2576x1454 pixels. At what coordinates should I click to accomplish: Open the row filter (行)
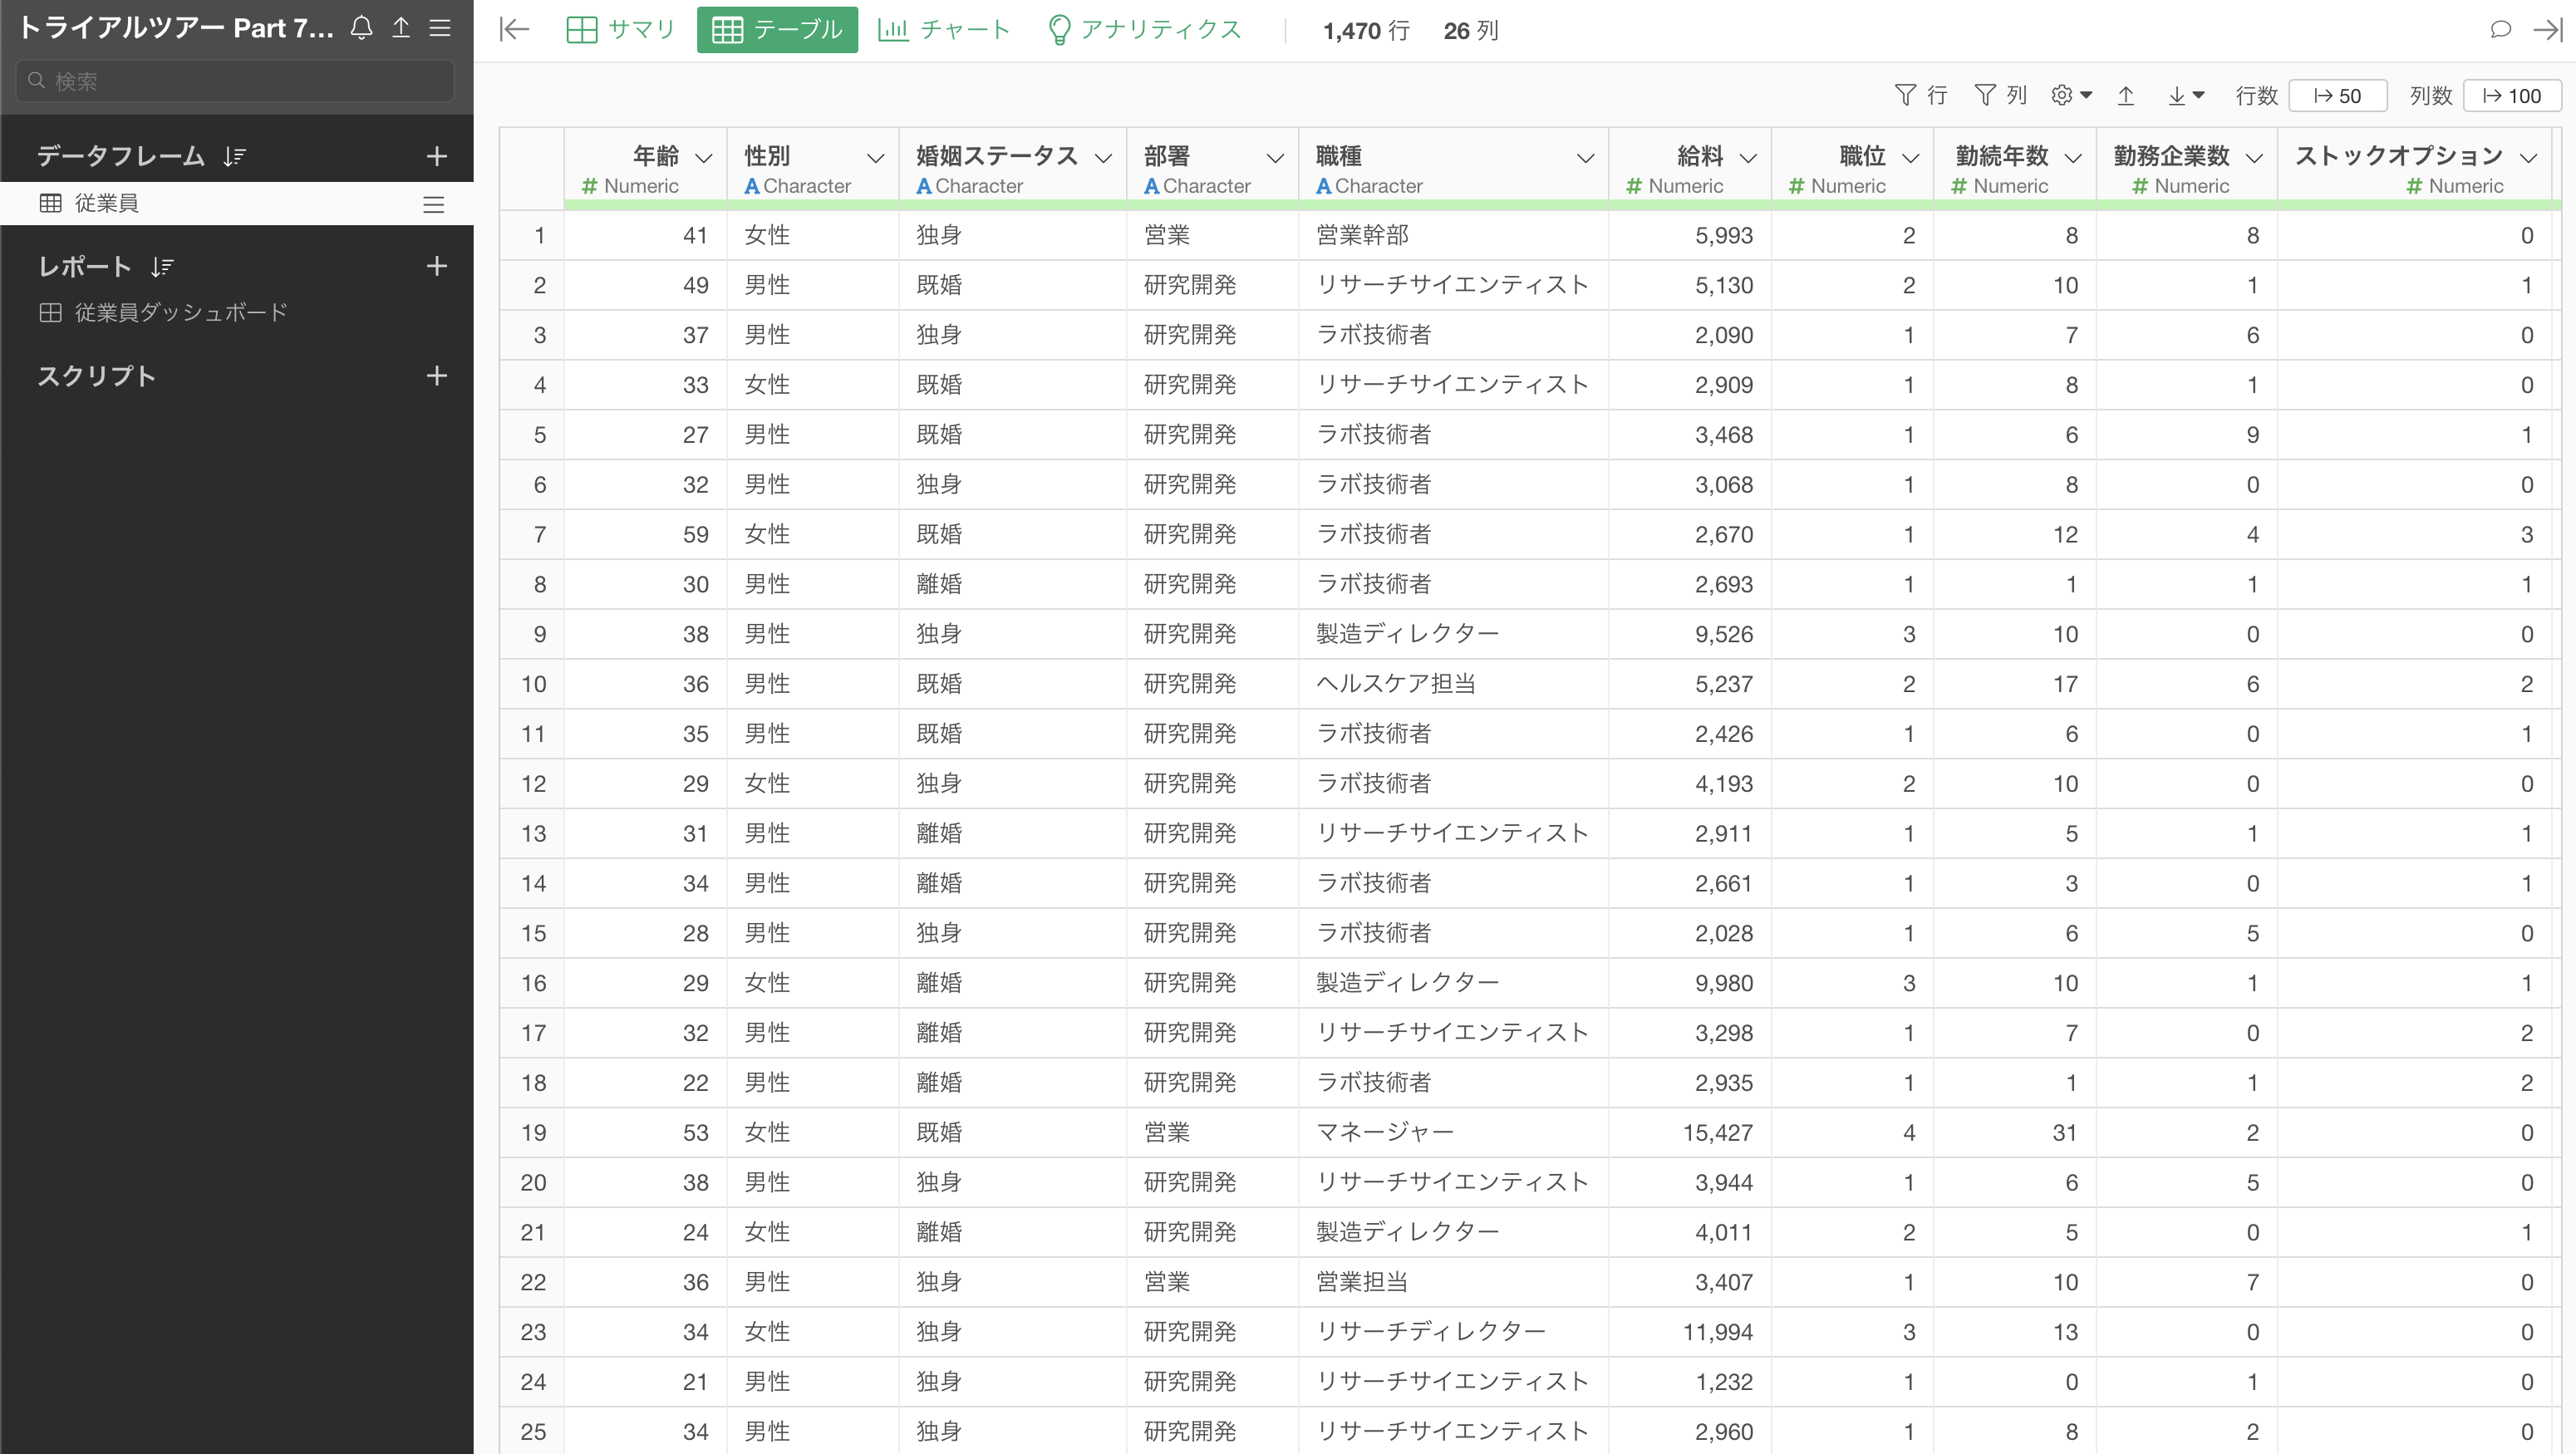pos(1921,95)
